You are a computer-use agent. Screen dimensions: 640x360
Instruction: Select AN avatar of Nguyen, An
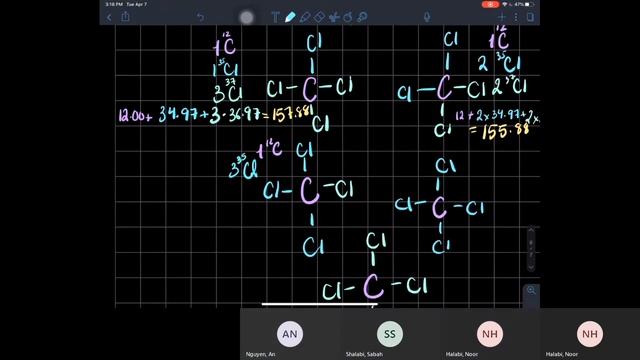coord(290,334)
